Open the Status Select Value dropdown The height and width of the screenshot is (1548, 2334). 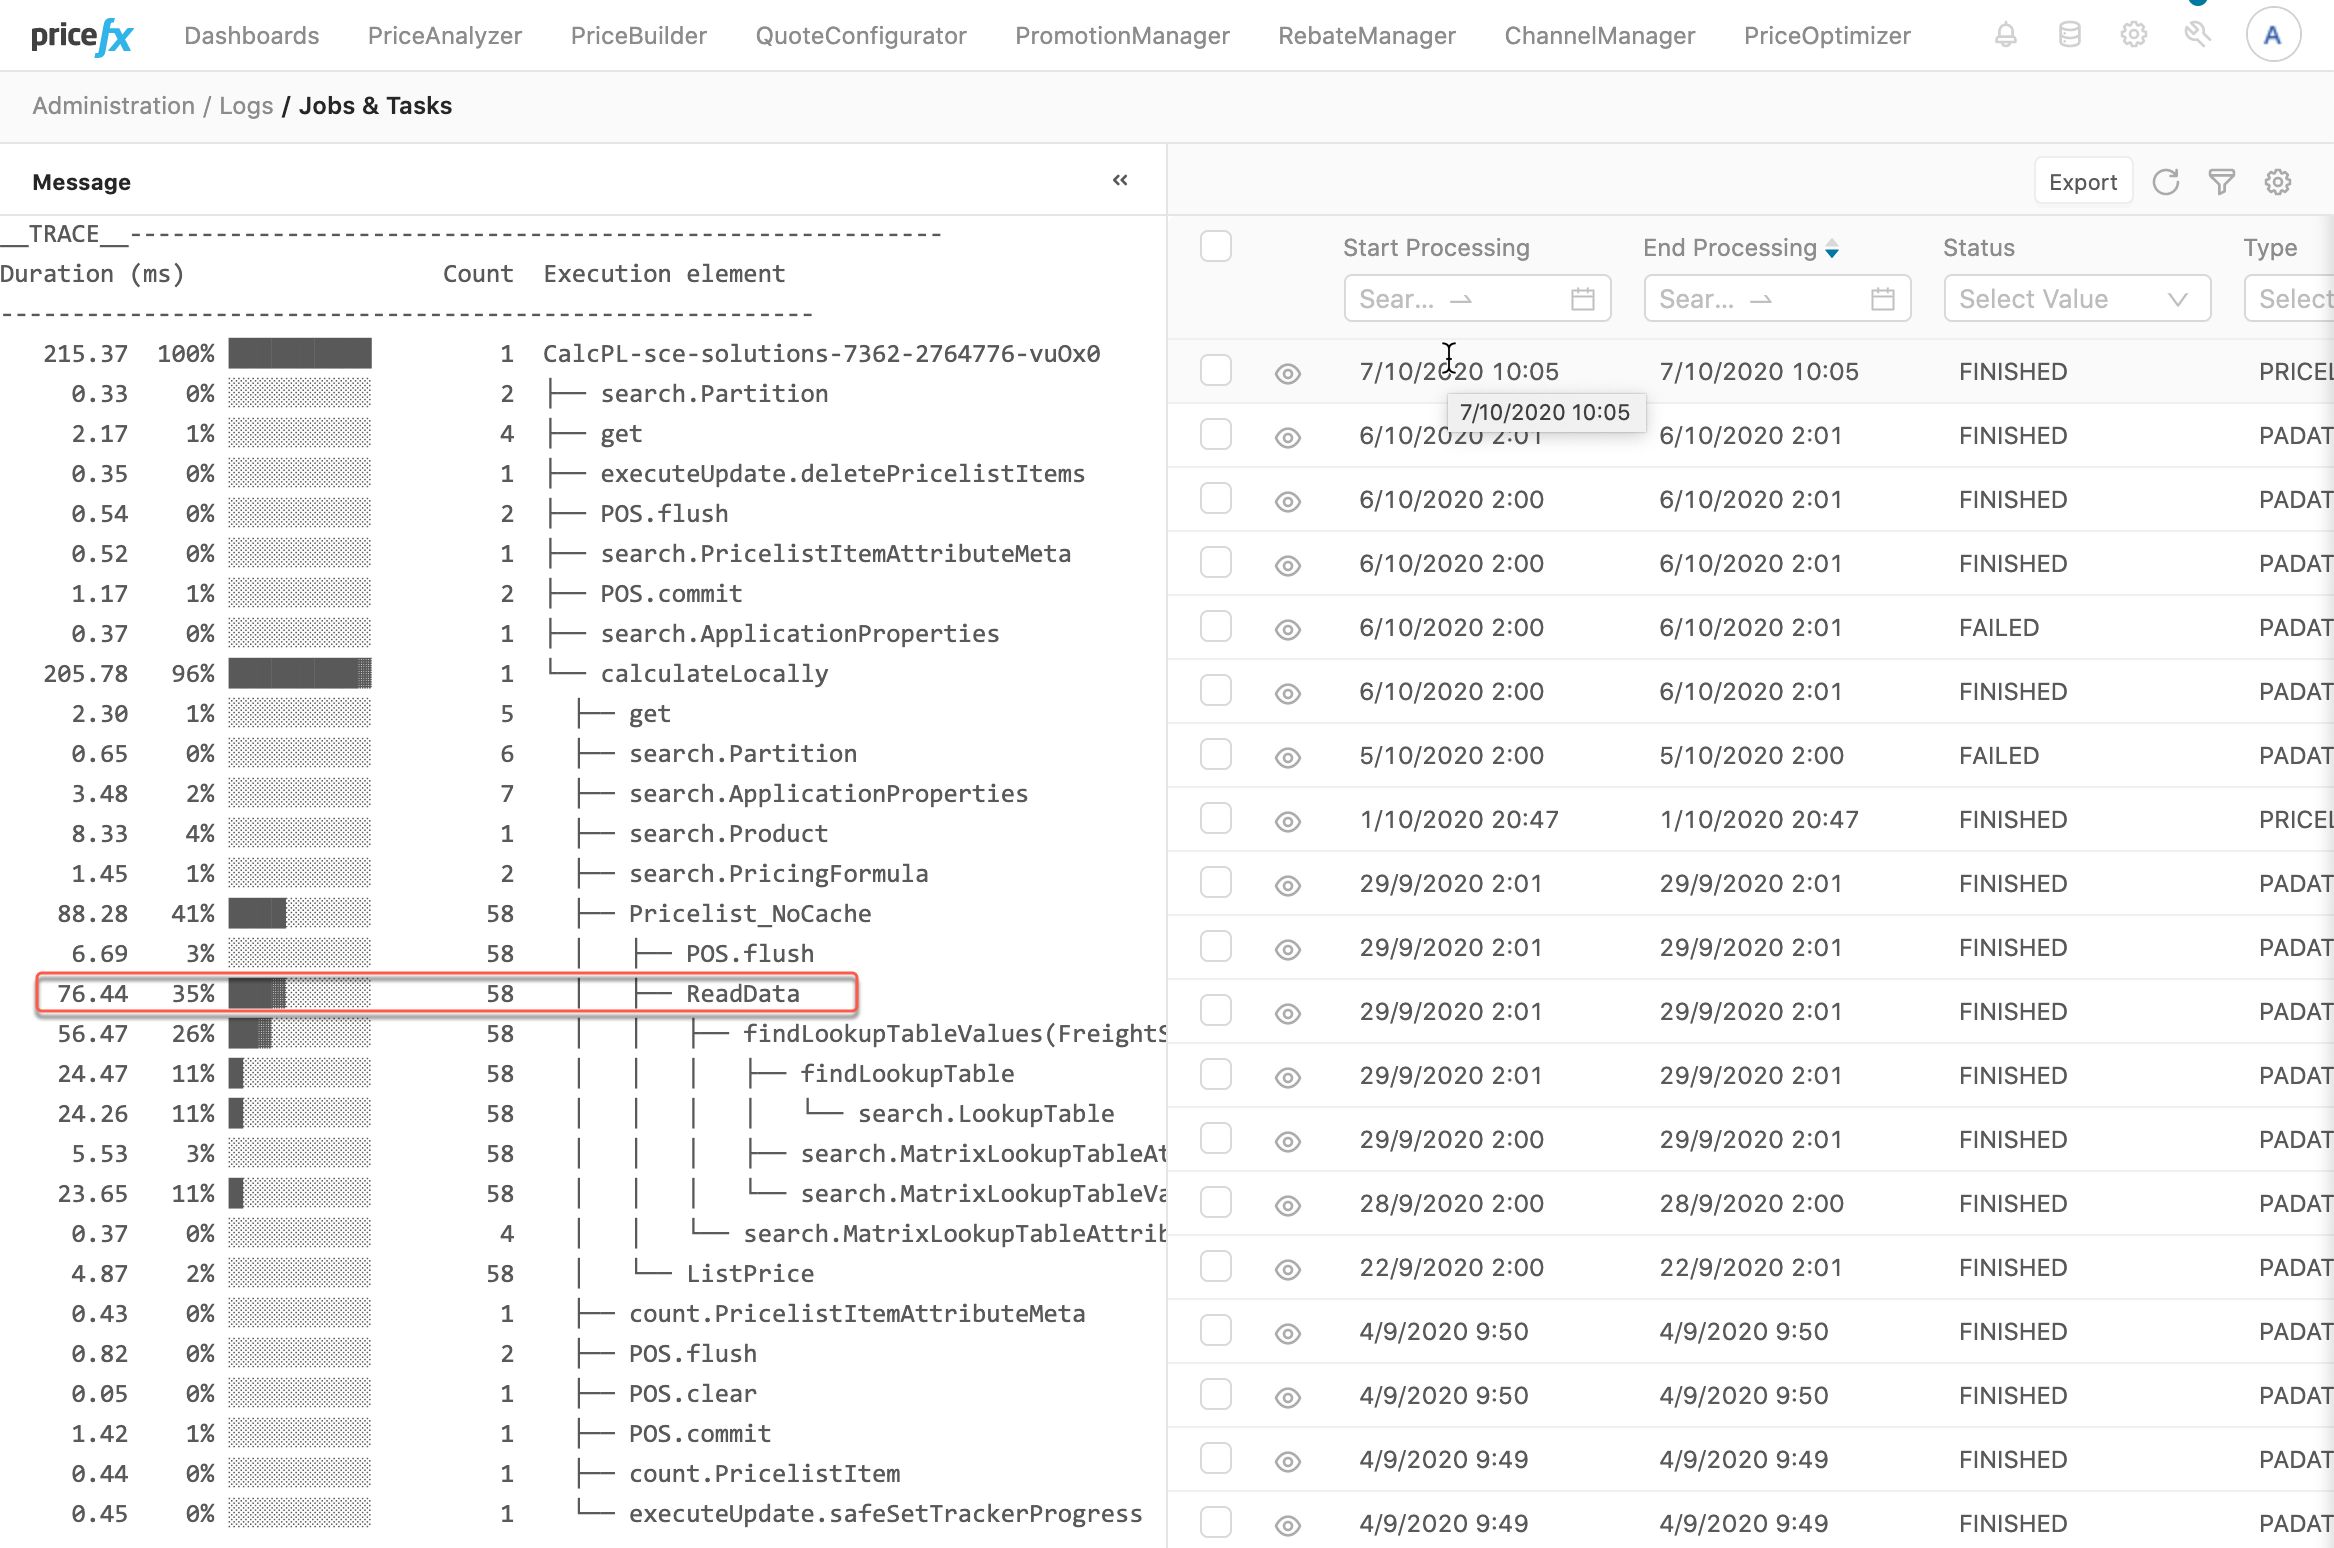[x=2076, y=299]
